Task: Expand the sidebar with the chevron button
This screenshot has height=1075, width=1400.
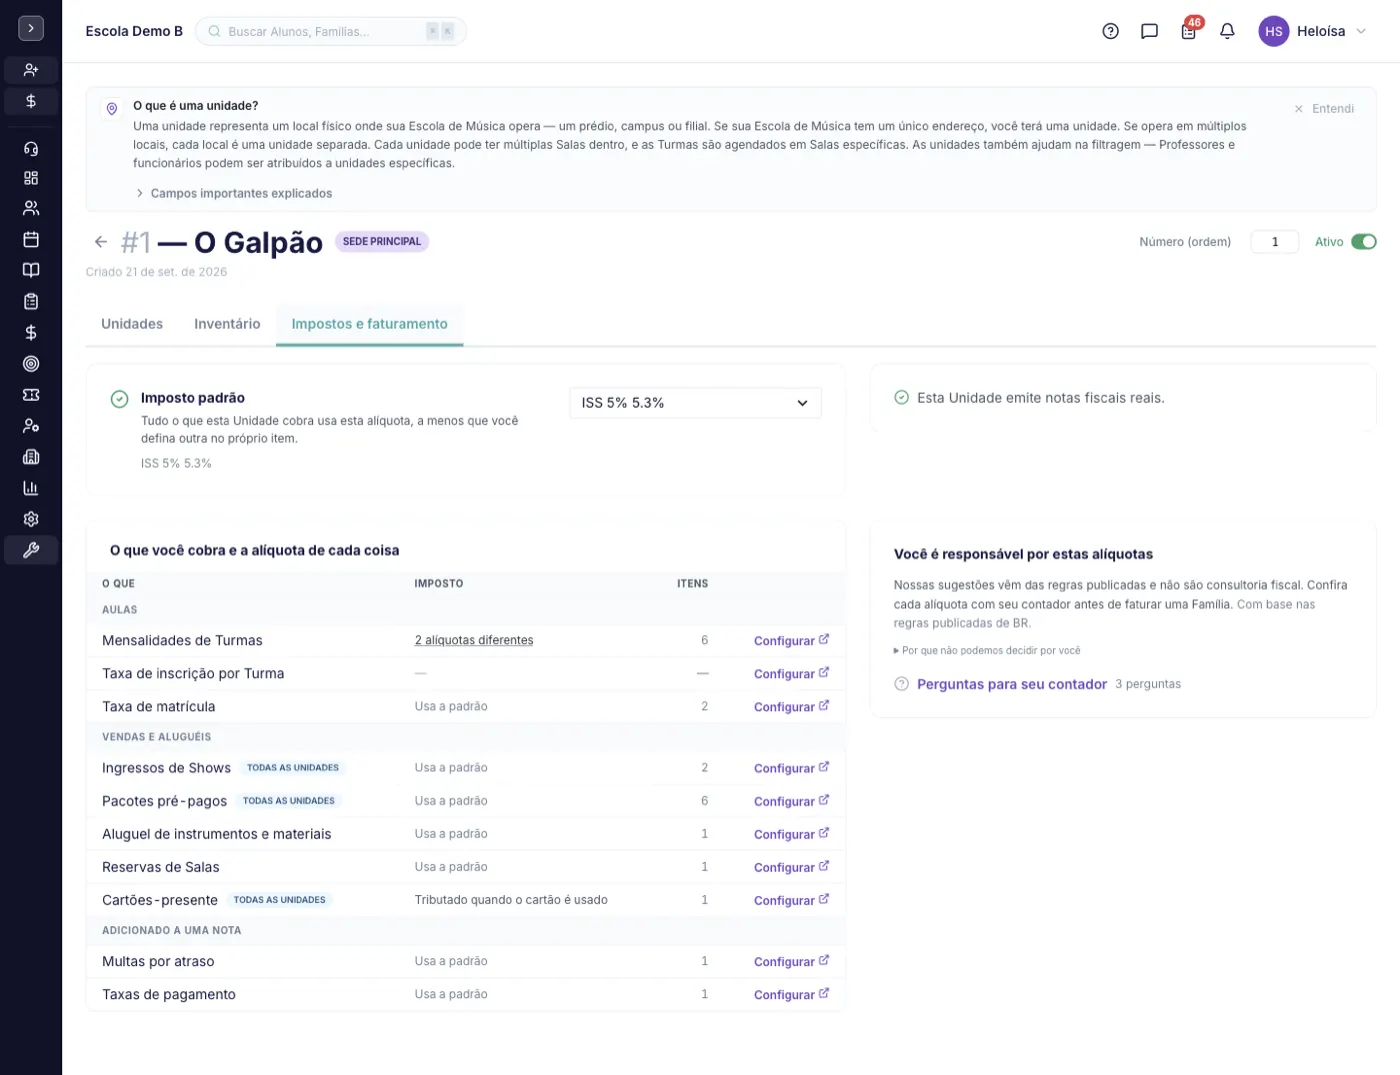Action: pyautogui.click(x=31, y=29)
